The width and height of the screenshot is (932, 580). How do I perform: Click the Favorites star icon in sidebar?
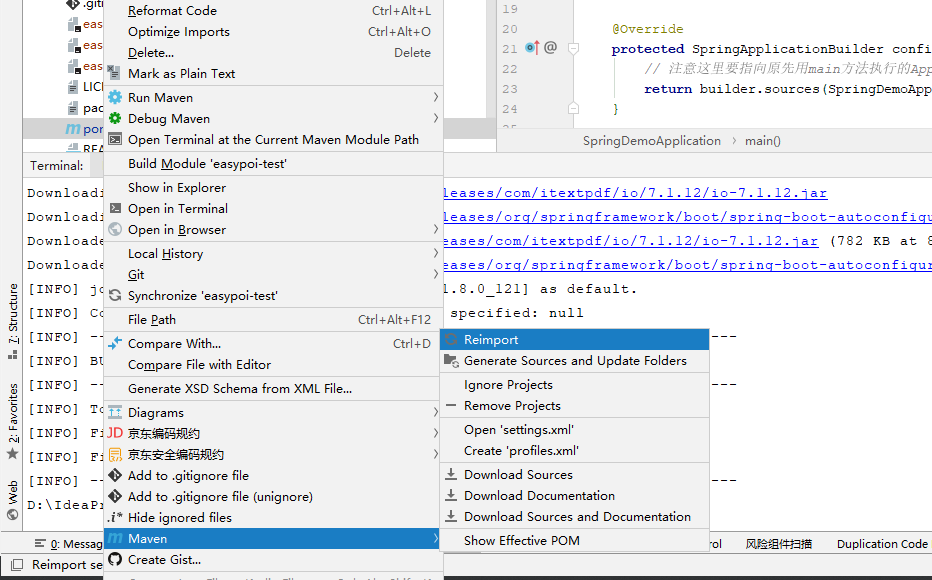click(10, 455)
